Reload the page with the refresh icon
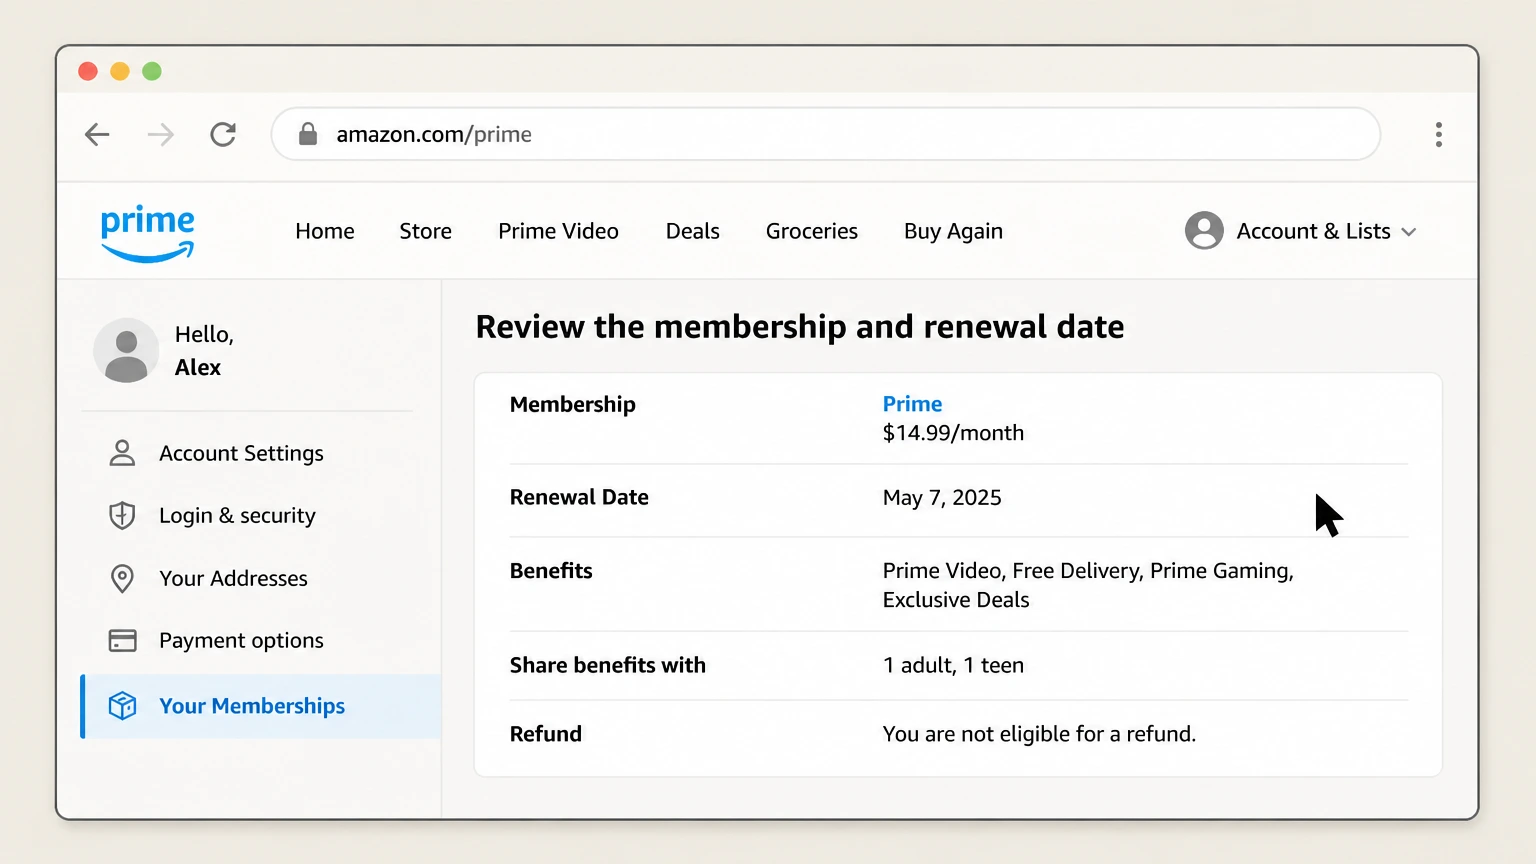 click(x=223, y=134)
